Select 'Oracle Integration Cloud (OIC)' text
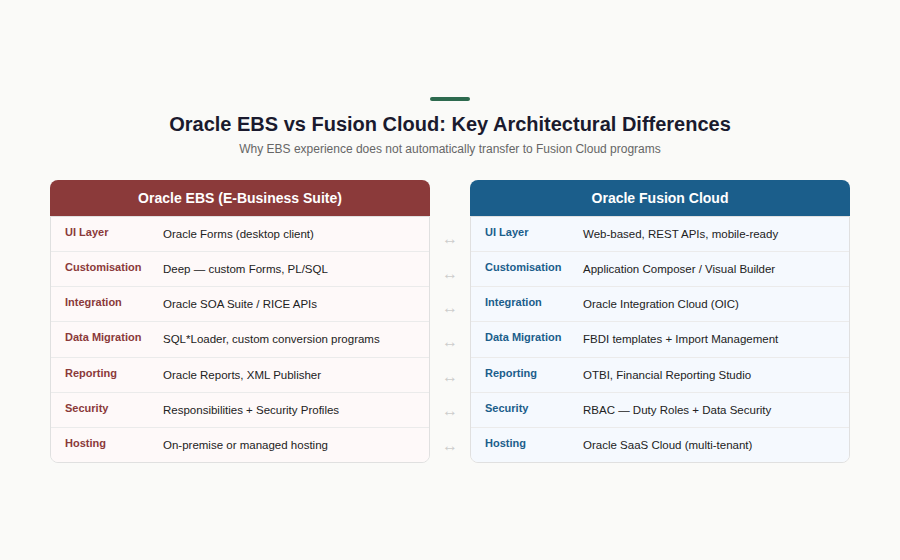 coord(661,304)
